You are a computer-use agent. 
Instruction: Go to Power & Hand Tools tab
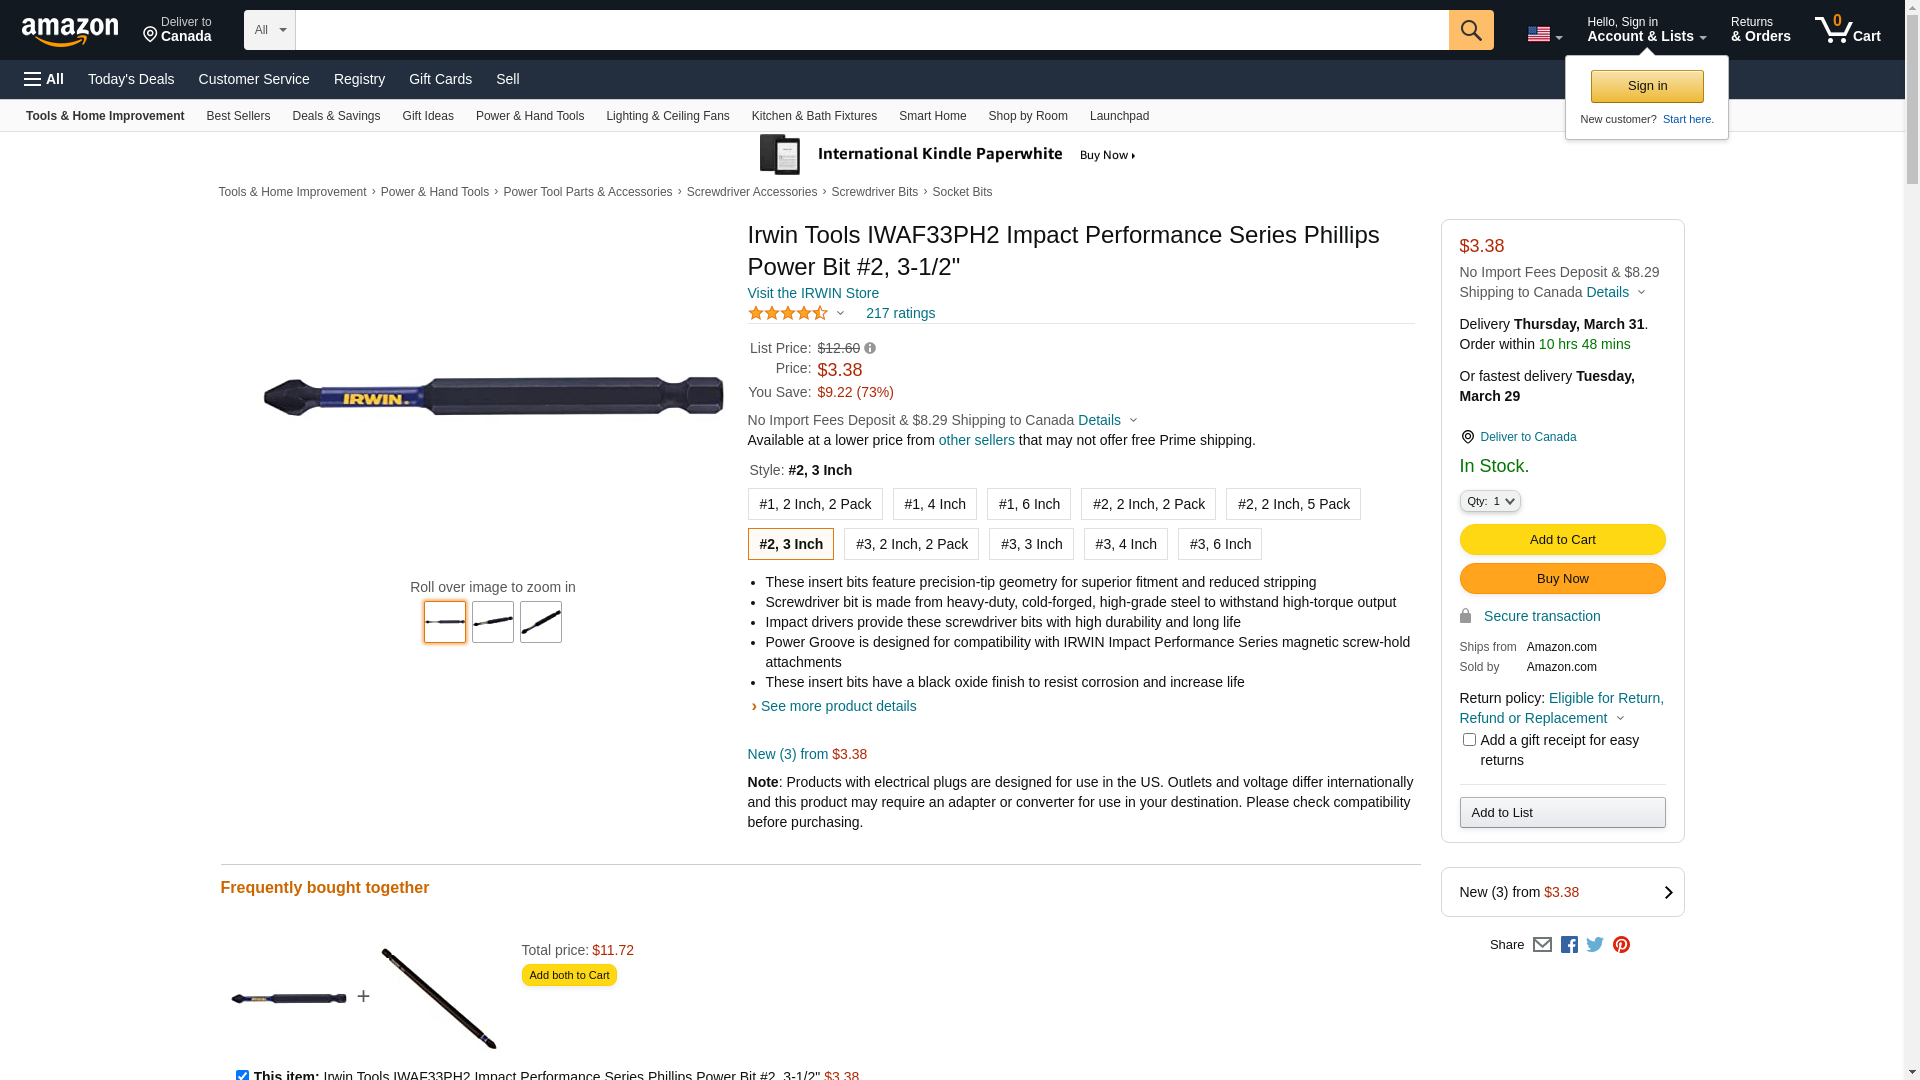tap(529, 116)
